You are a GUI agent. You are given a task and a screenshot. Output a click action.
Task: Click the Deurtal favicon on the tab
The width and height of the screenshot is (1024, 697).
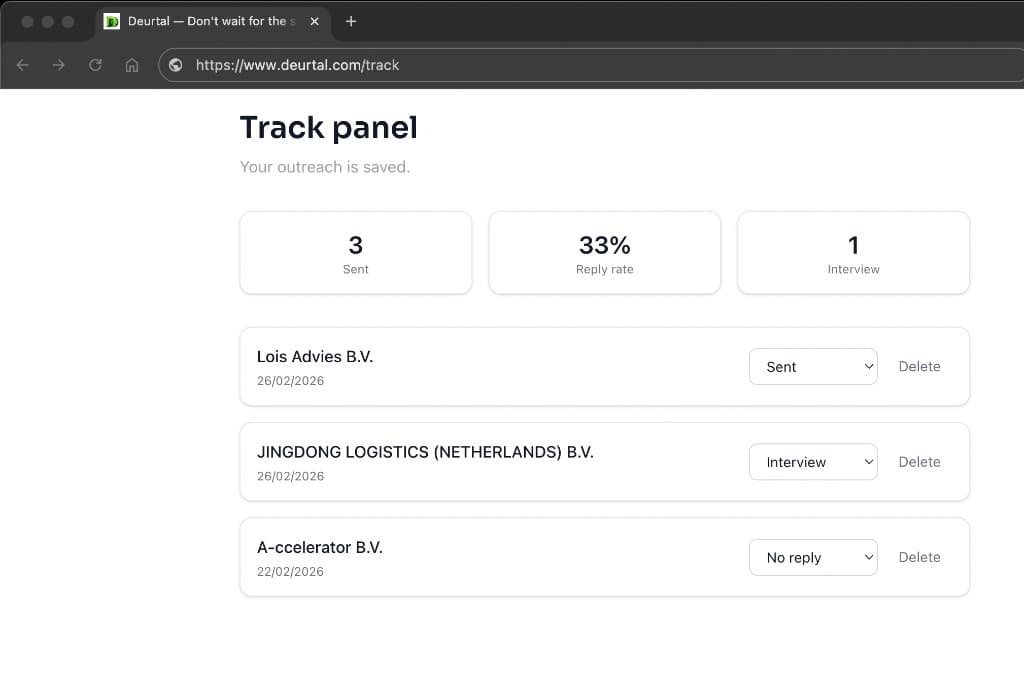pos(113,21)
